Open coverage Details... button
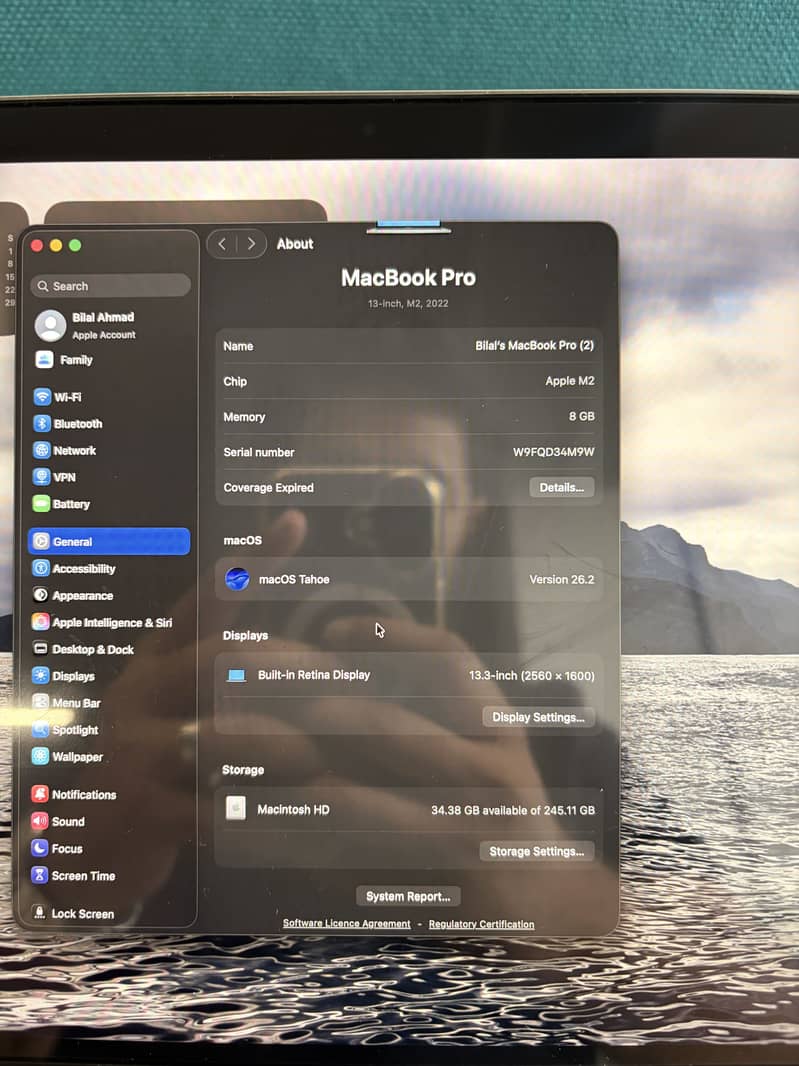Image resolution: width=799 pixels, height=1066 pixels. 562,487
